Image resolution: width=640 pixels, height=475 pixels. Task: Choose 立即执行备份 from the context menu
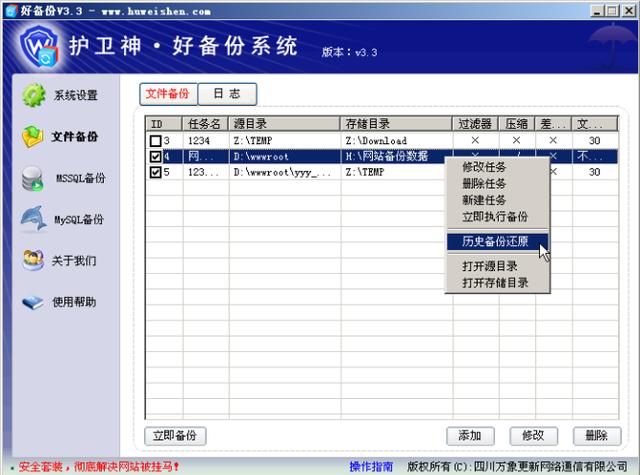pyautogui.click(x=495, y=217)
